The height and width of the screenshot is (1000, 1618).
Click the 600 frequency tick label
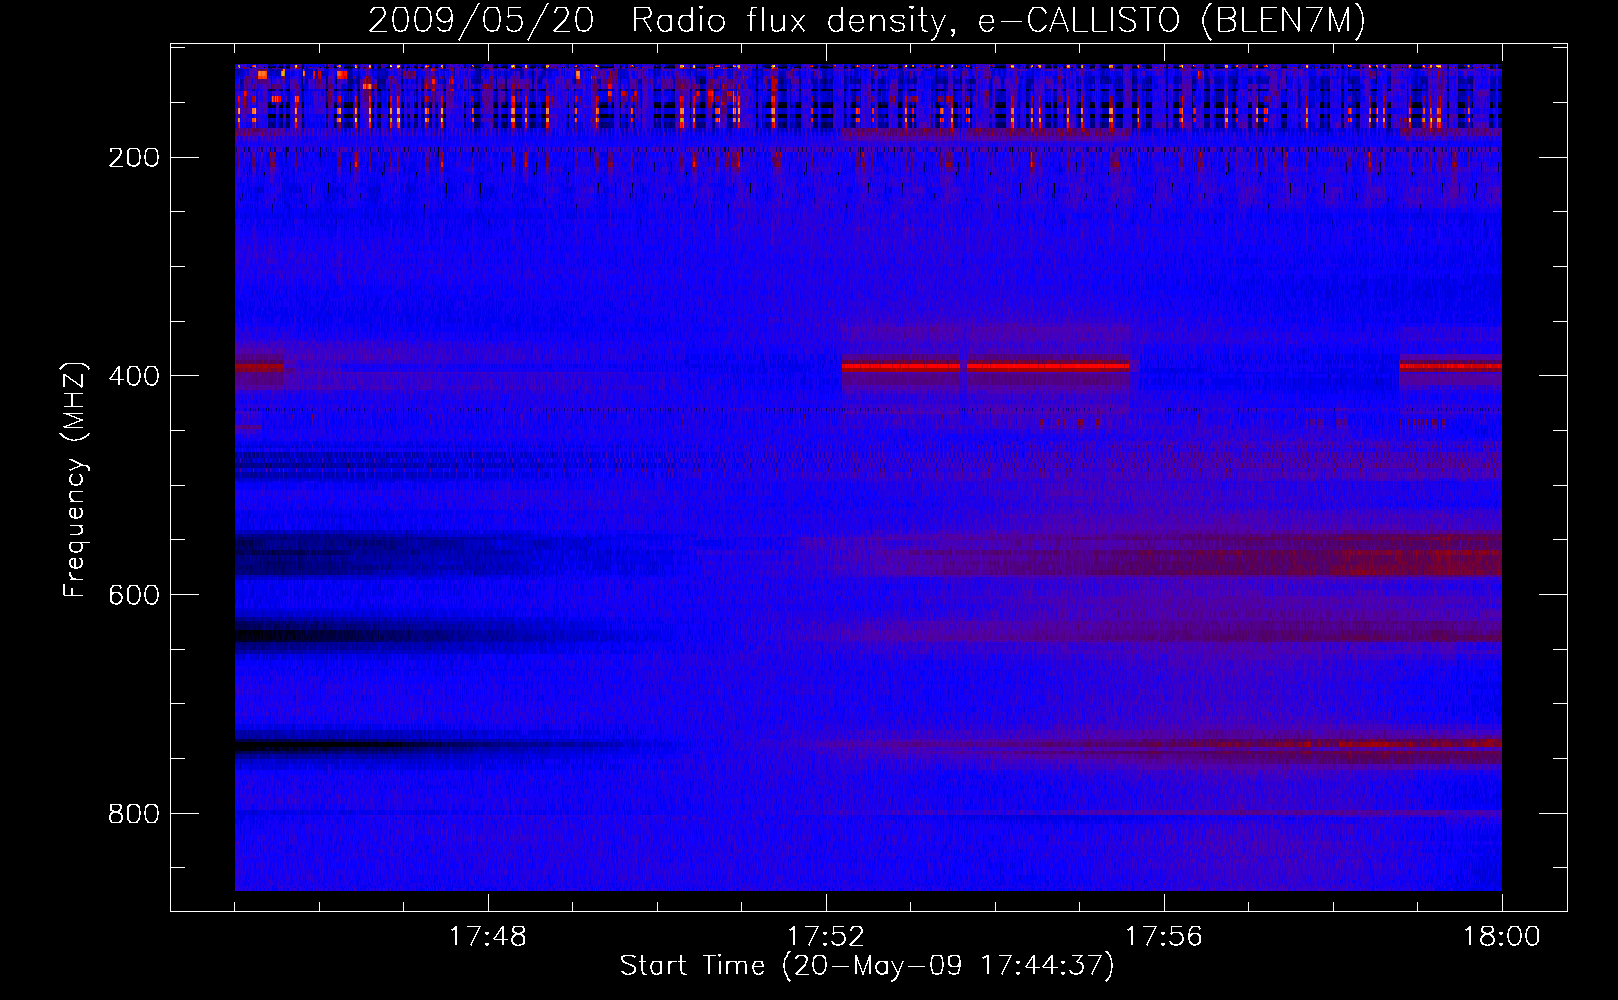[134, 595]
